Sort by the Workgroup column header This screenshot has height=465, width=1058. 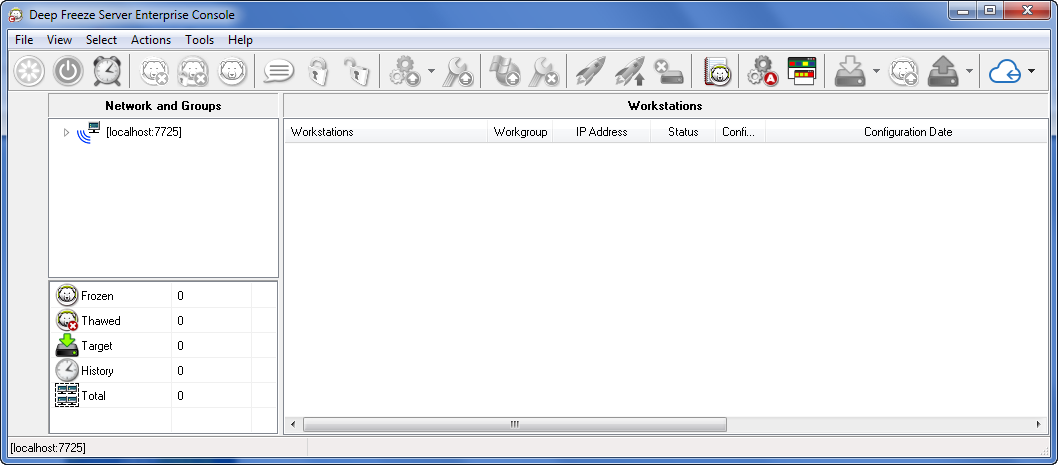pyautogui.click(x=520, y=132)
